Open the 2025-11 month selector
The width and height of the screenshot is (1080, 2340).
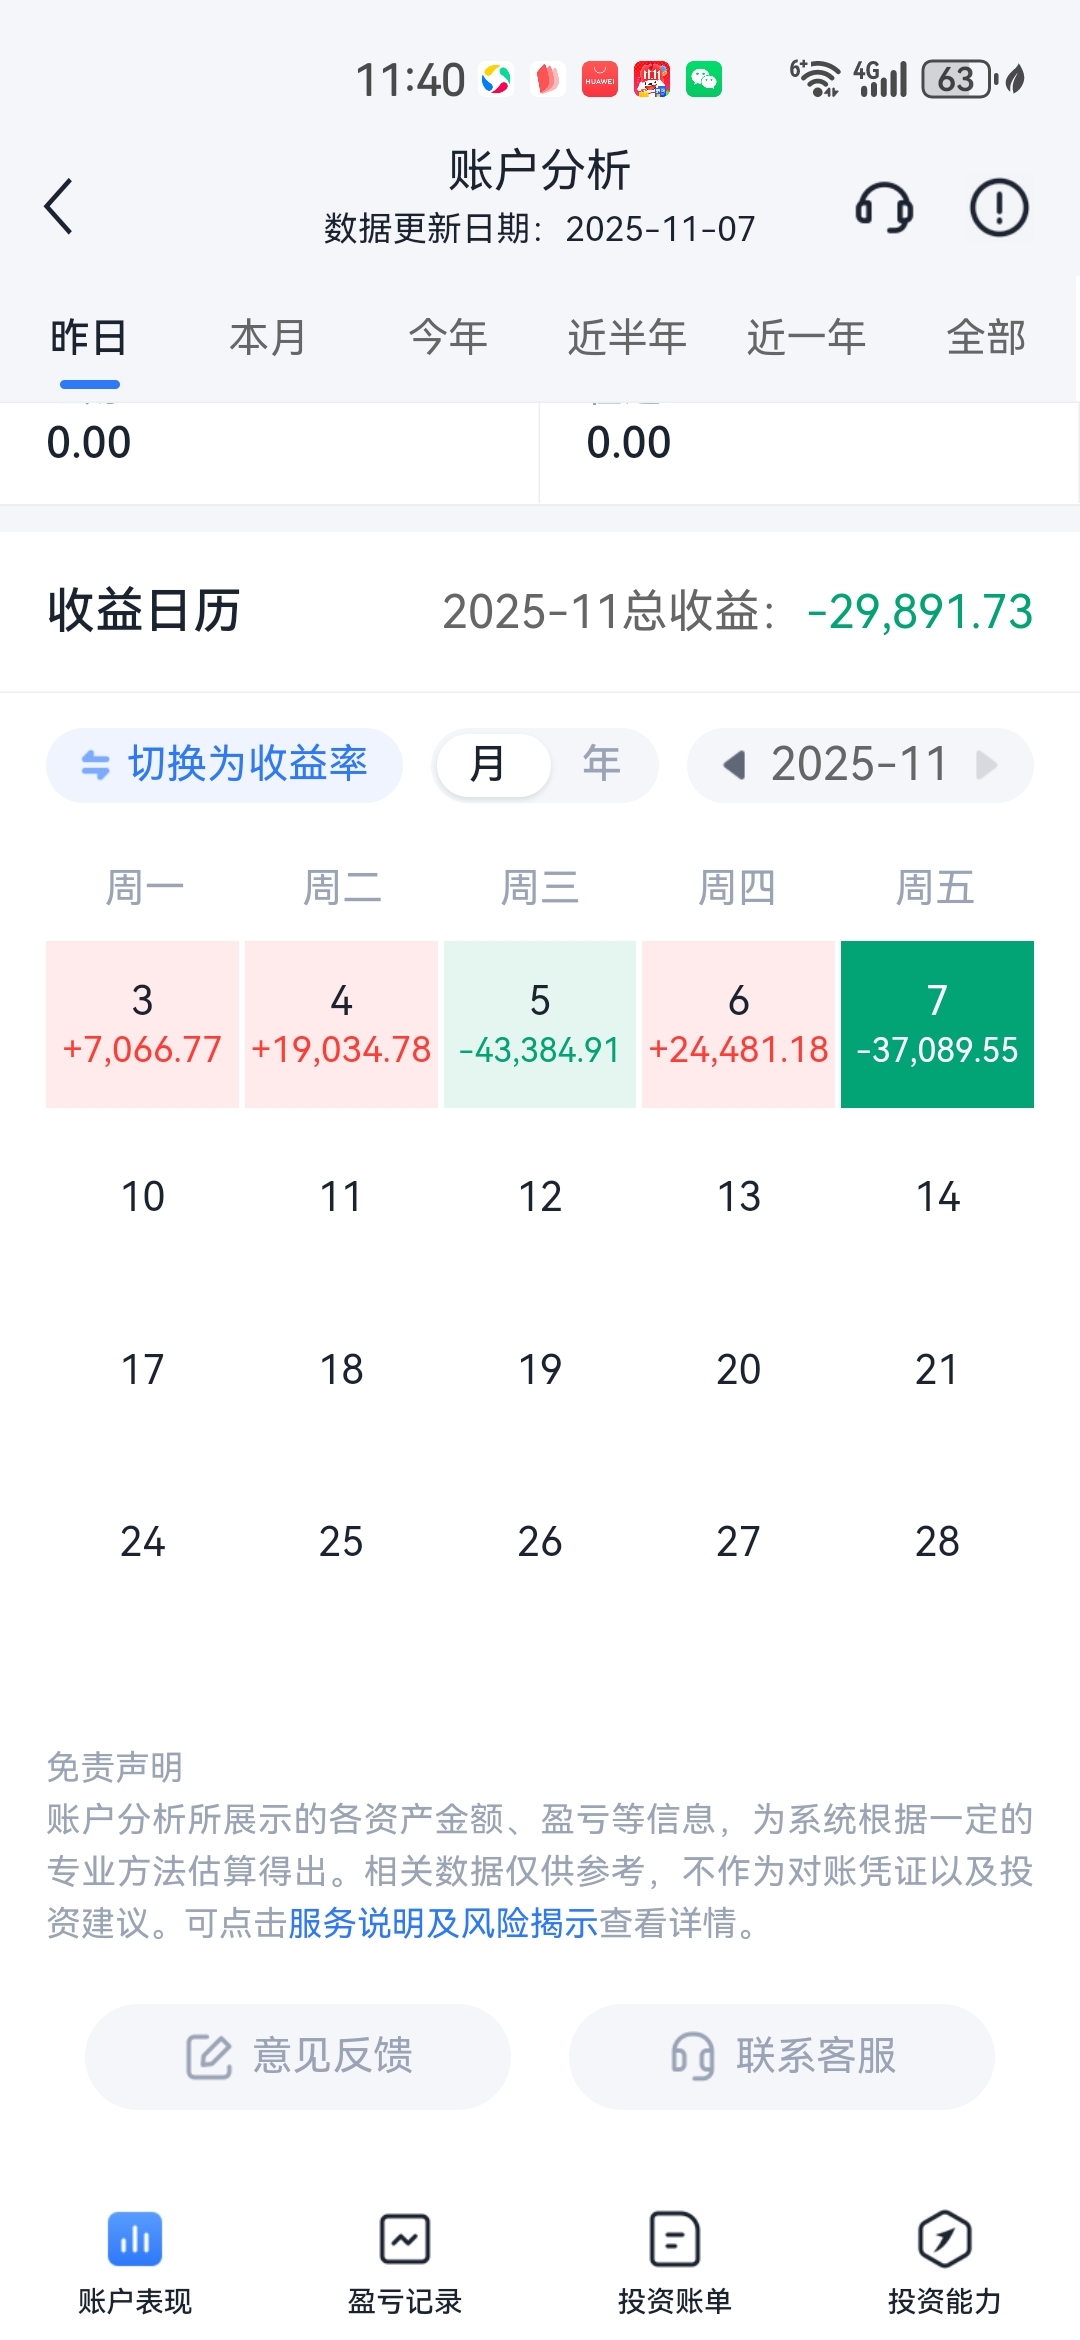(x=859, y=765)
